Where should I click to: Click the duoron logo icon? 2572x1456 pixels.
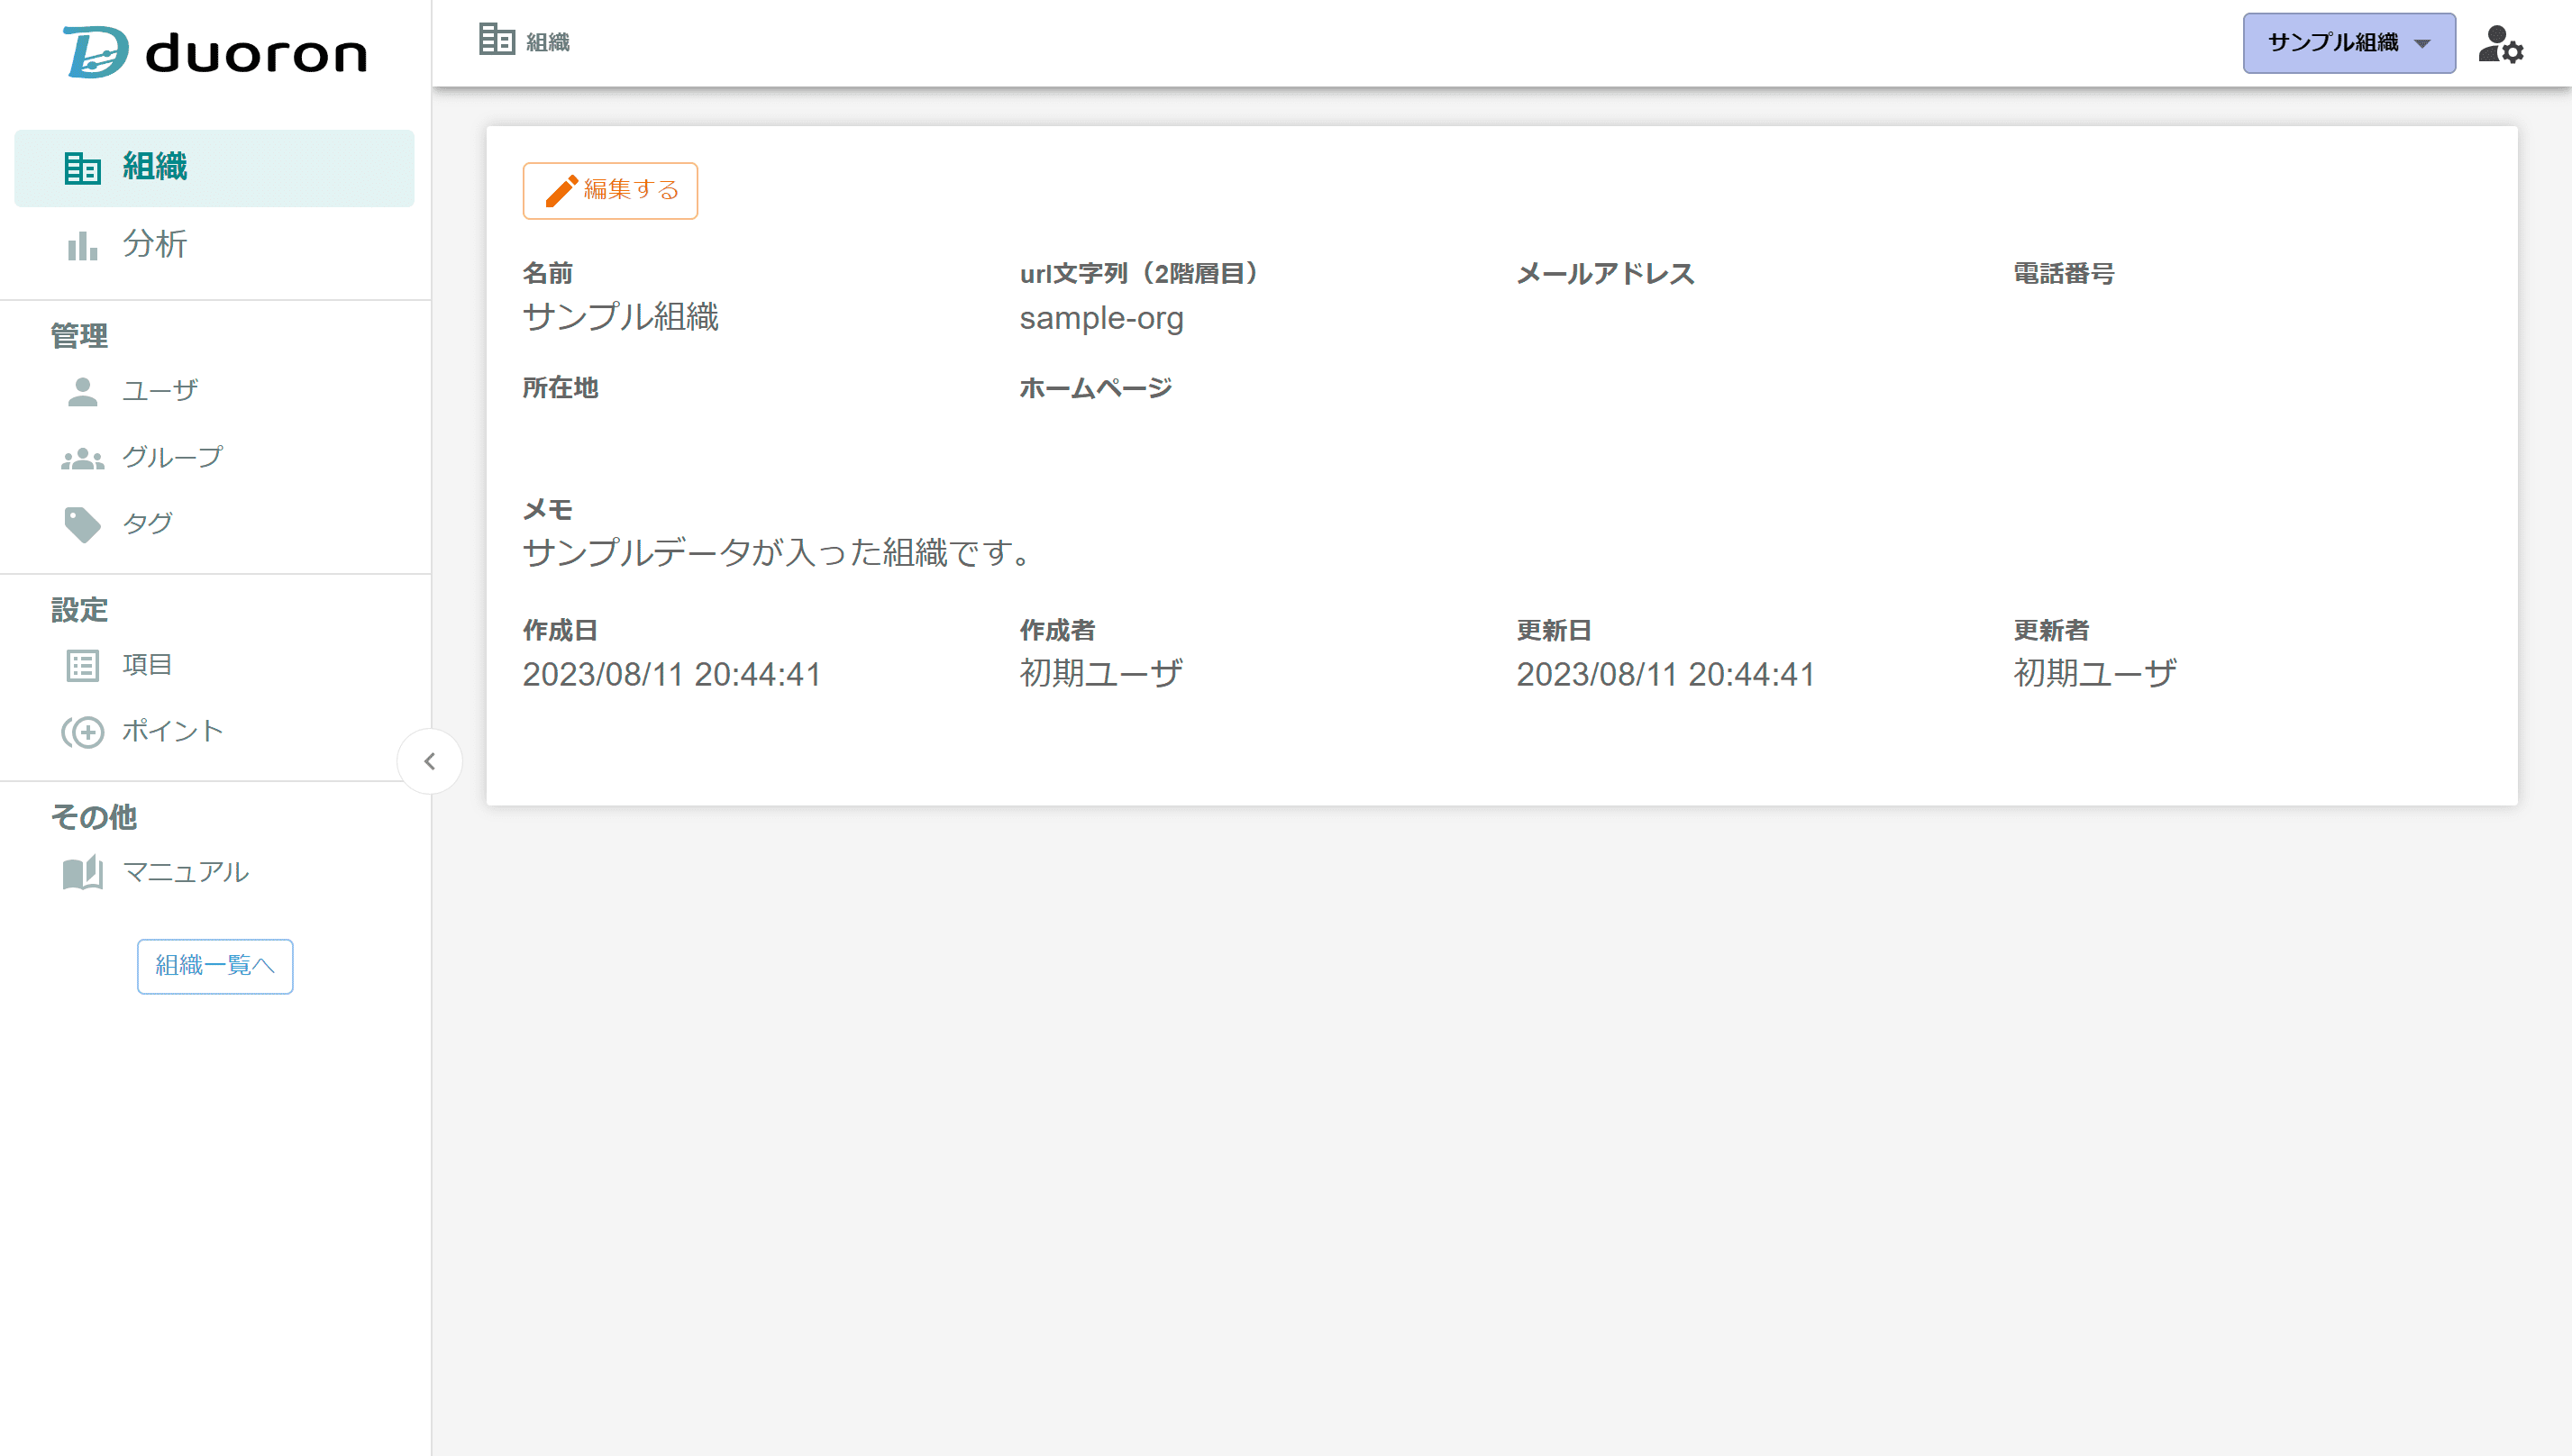point(96,52)
